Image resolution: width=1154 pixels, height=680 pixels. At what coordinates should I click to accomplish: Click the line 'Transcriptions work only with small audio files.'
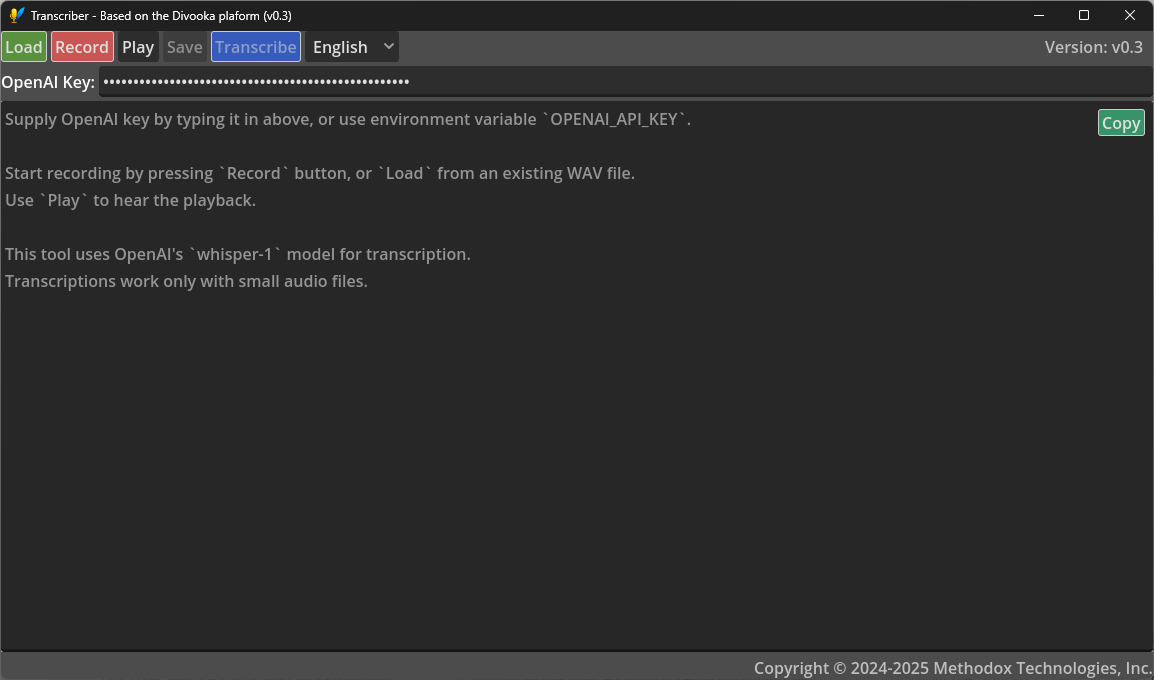click(186, 281)
